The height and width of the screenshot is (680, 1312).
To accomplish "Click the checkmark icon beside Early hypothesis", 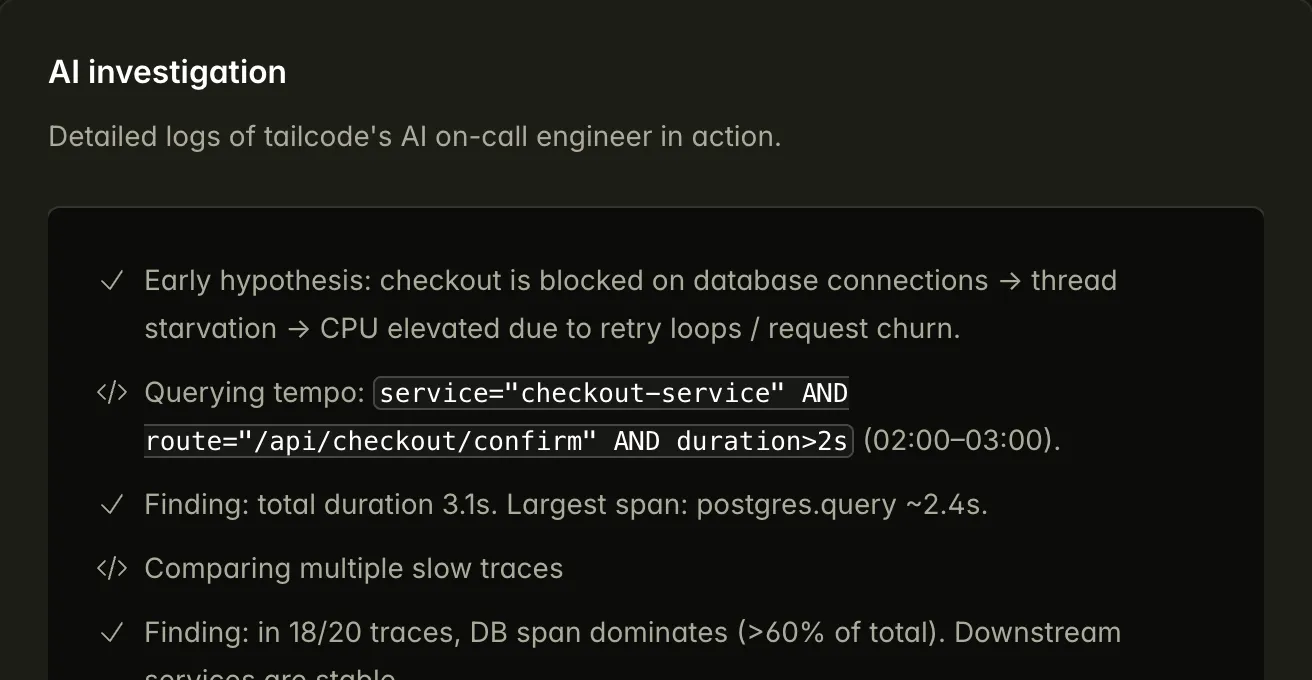I will coord(111,281).
